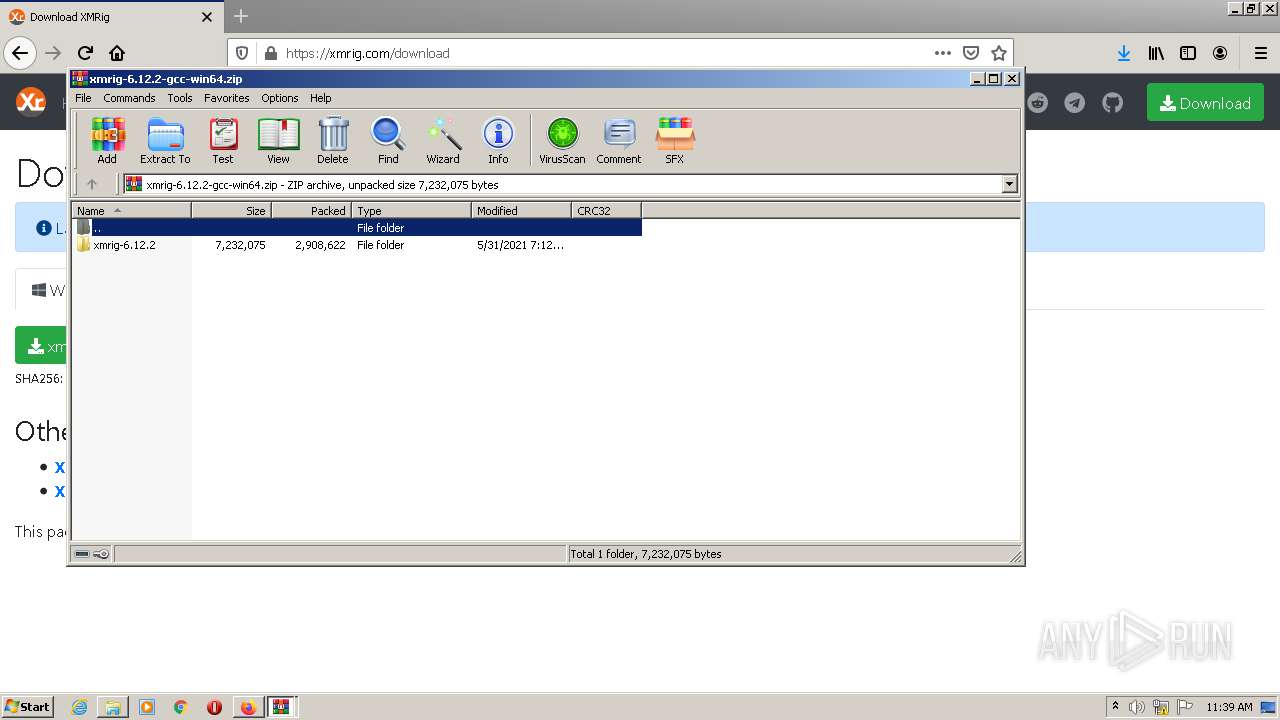Reload the Firefox page

pos(85,53)
